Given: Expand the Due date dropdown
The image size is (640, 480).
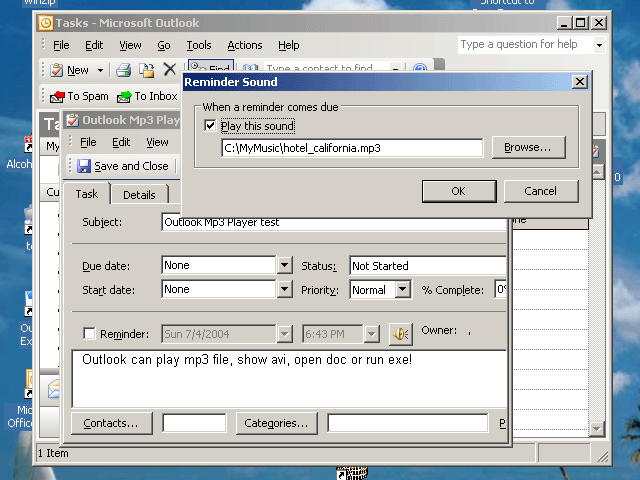Looking at the screenshot, I should (284, 265).
